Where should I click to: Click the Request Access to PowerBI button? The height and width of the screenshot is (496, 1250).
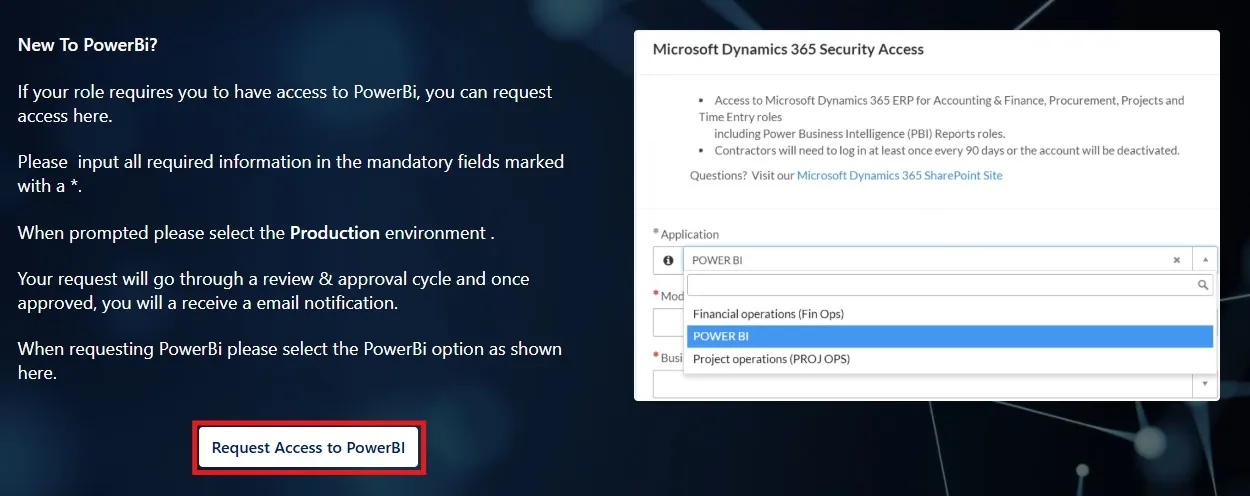tap(308, 447)
